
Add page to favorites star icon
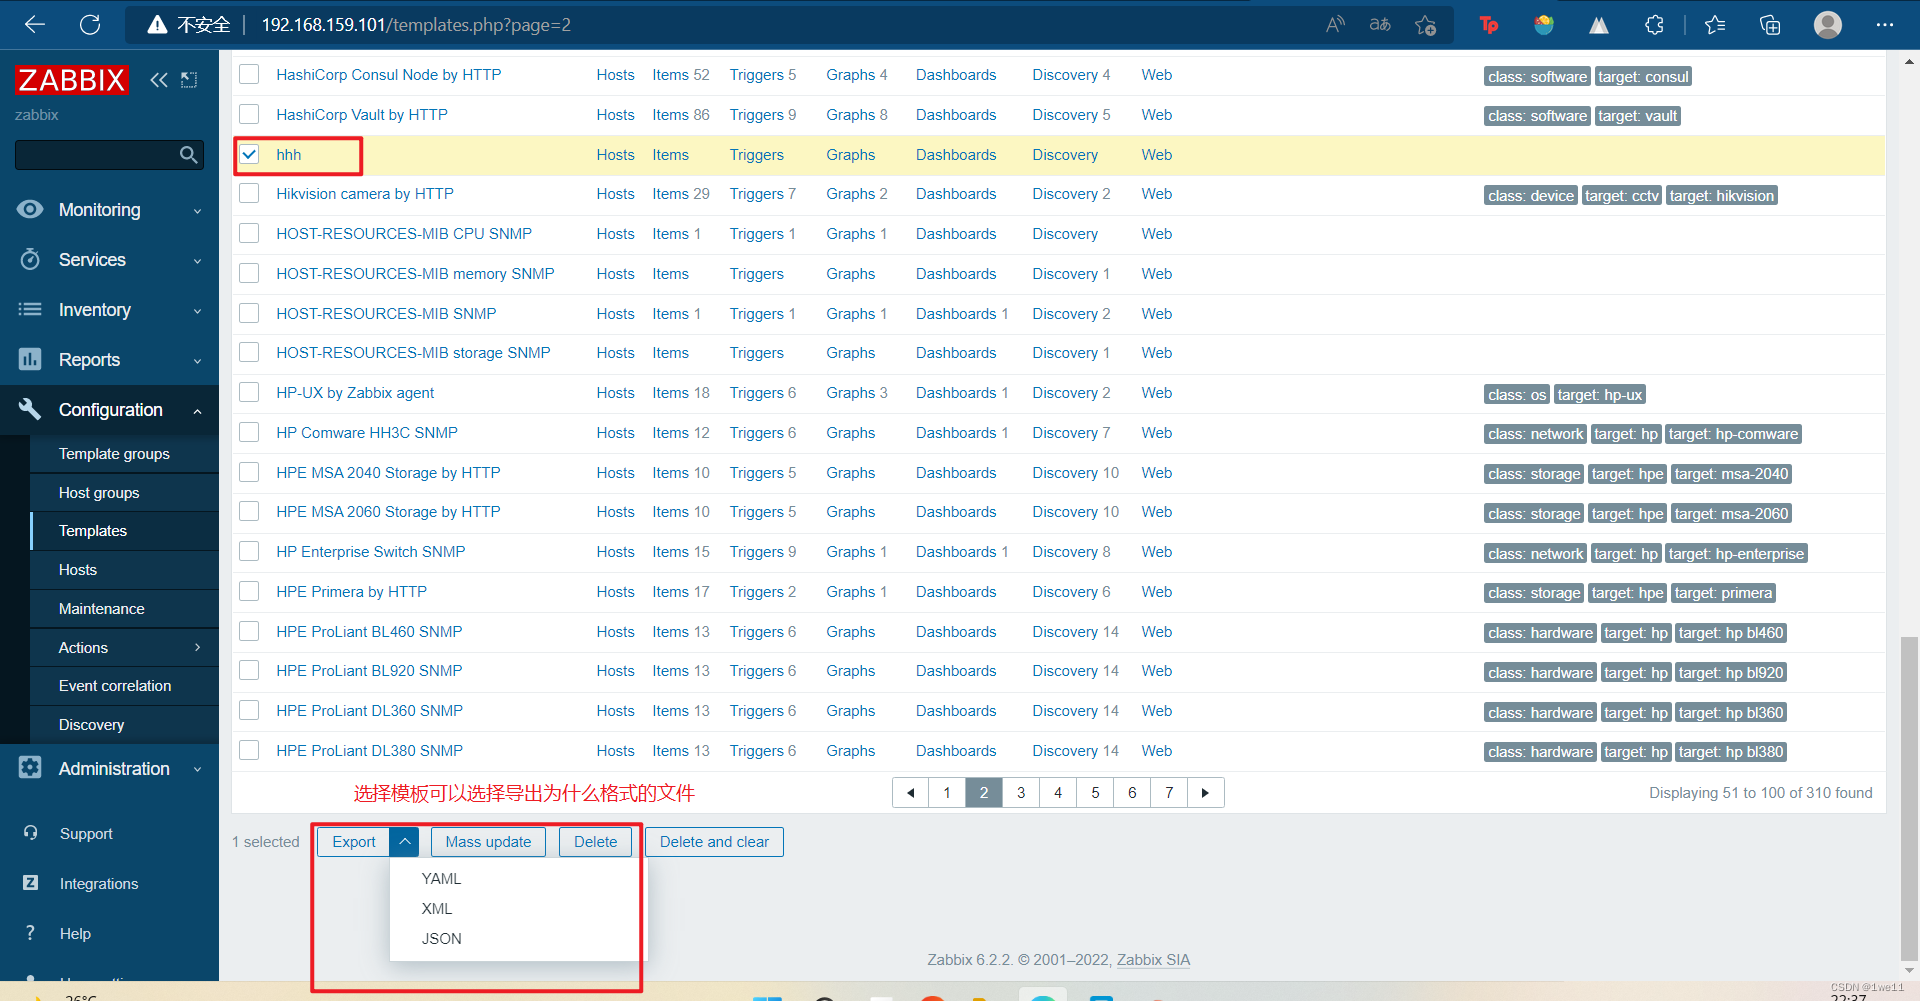point(1426,25)
